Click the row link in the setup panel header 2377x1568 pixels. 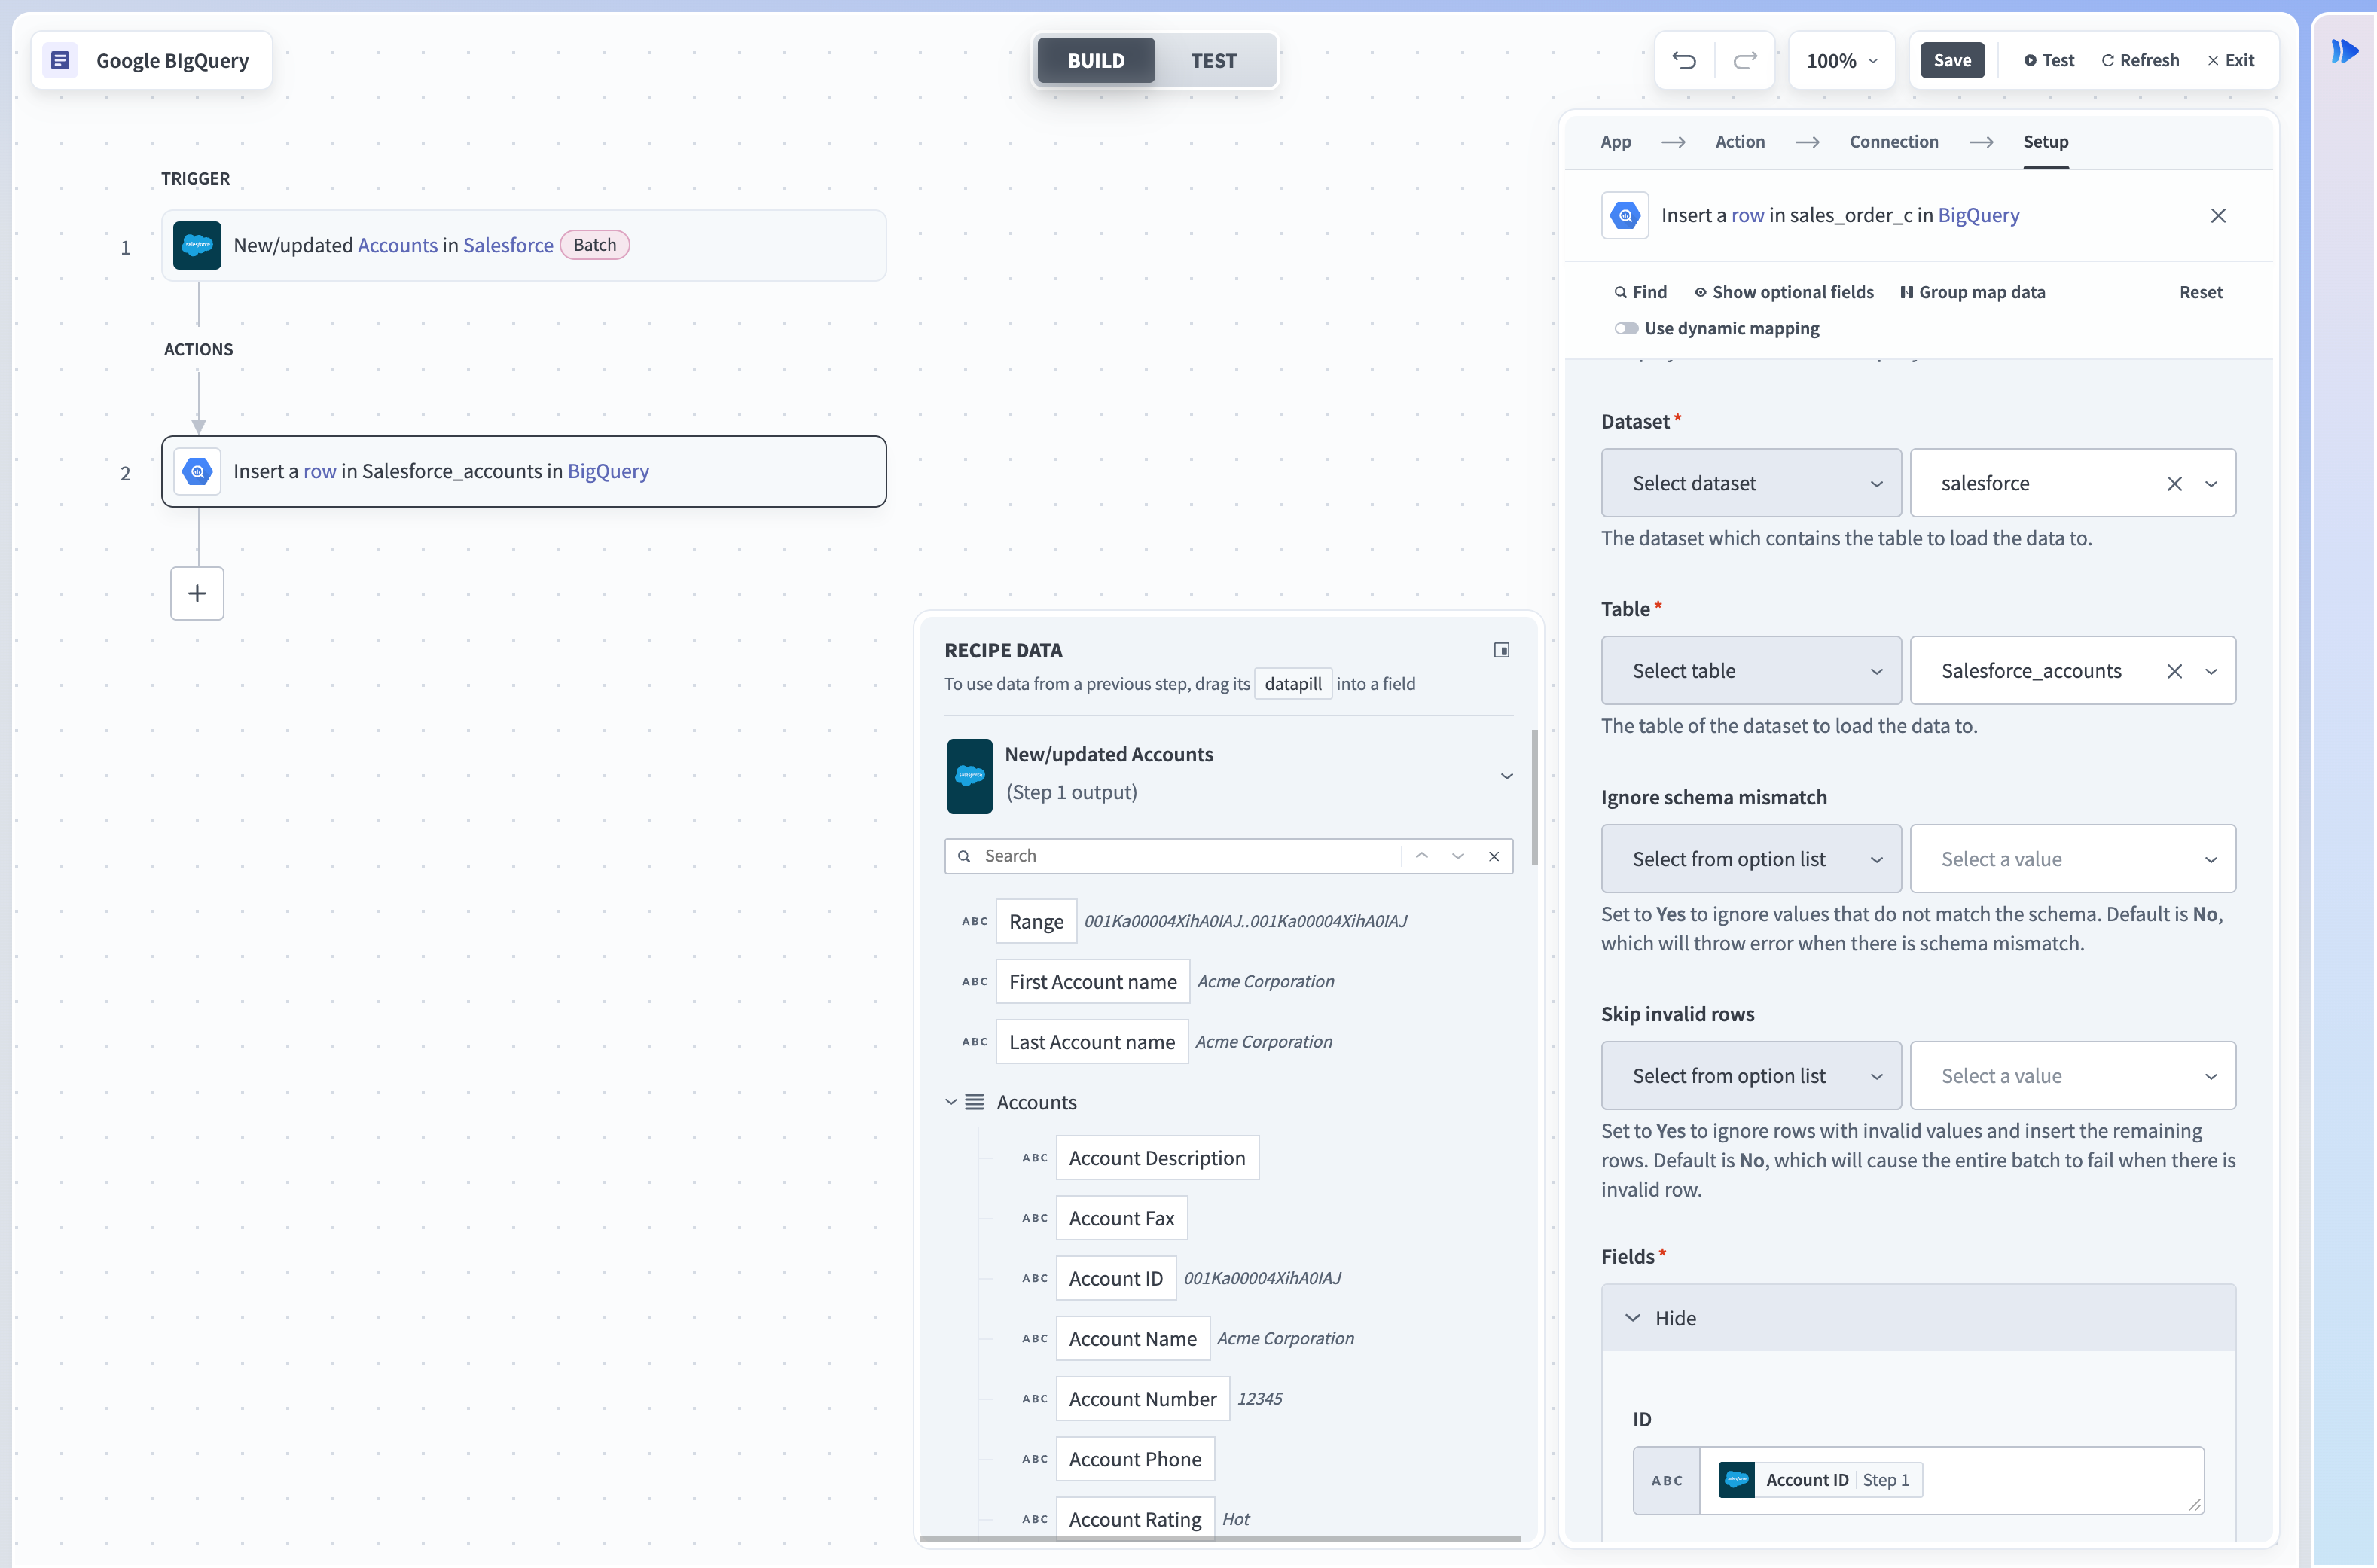click(x=1748, y=215)
